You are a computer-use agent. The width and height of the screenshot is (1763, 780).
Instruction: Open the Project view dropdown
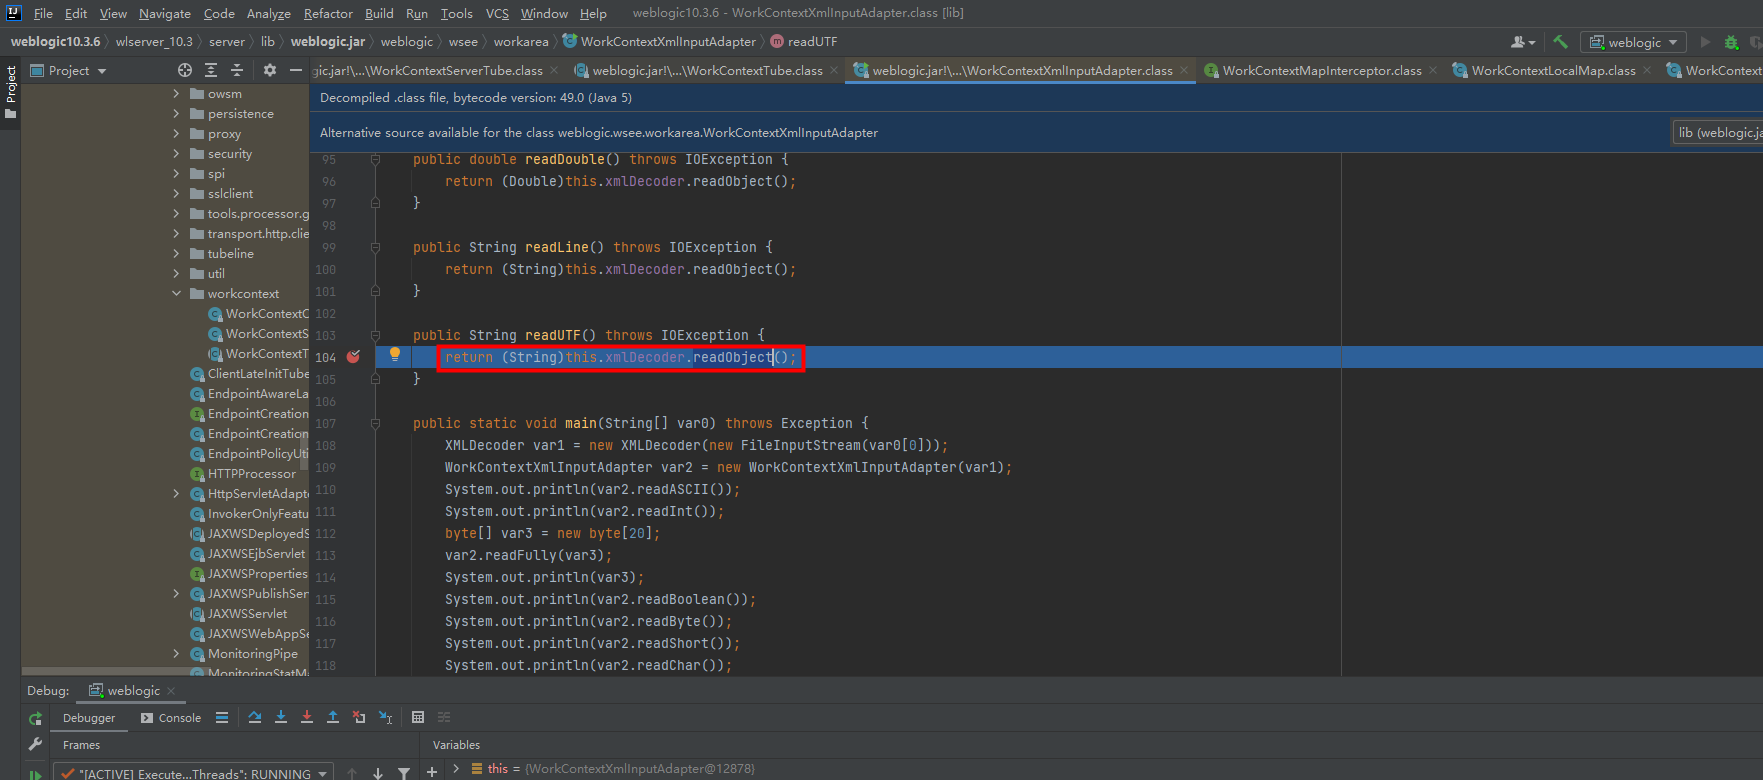[x=68, y=70]
